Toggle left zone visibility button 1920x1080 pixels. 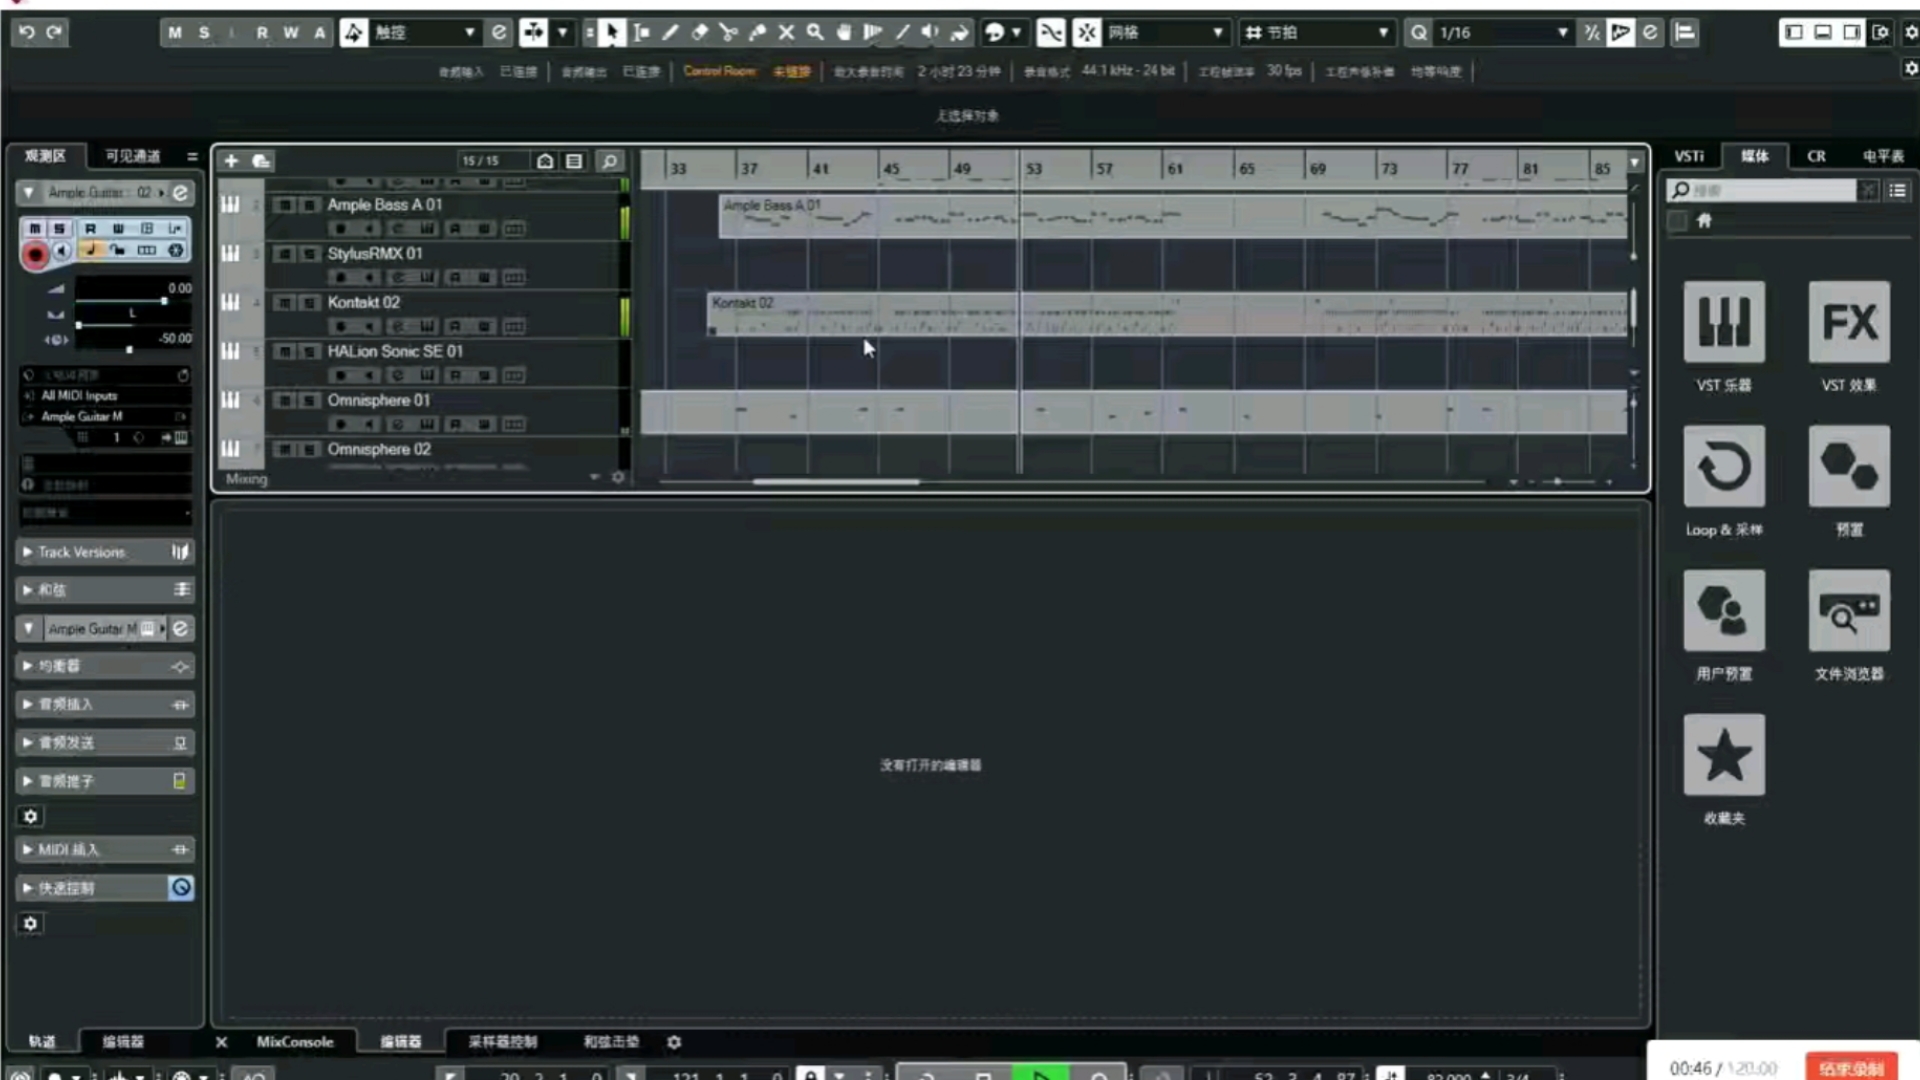click(1794, 33)
